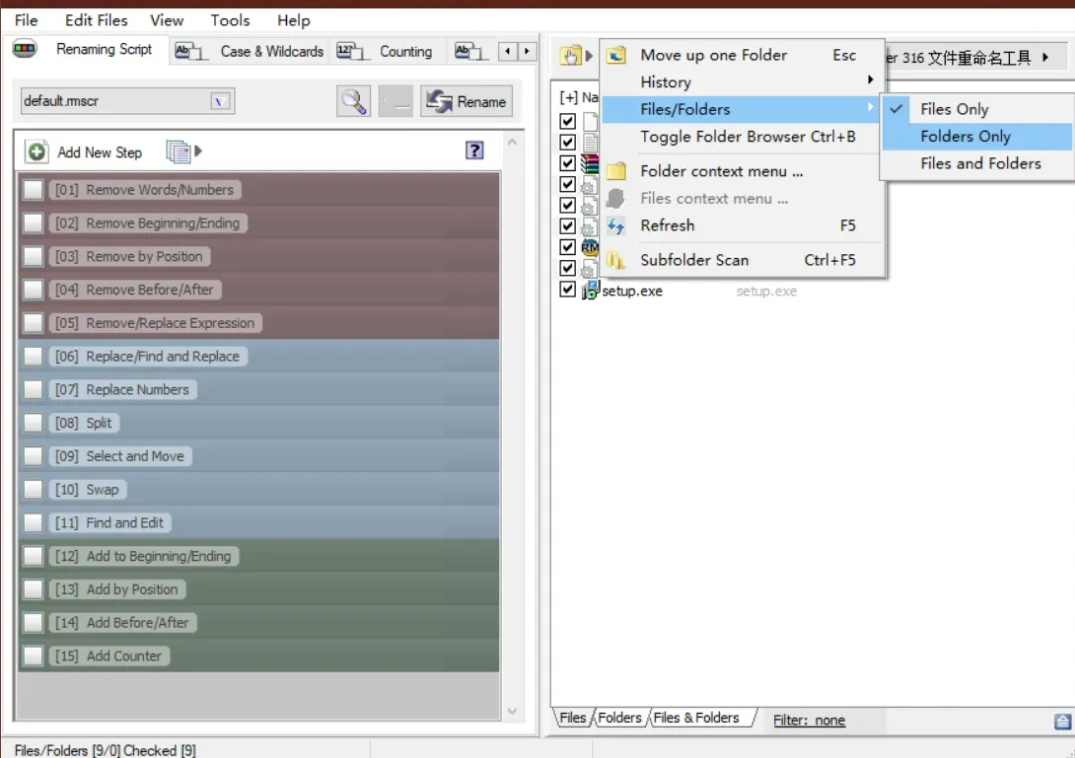Open the Tools menu
The image size is (1075, 758).
coord(230,21)
